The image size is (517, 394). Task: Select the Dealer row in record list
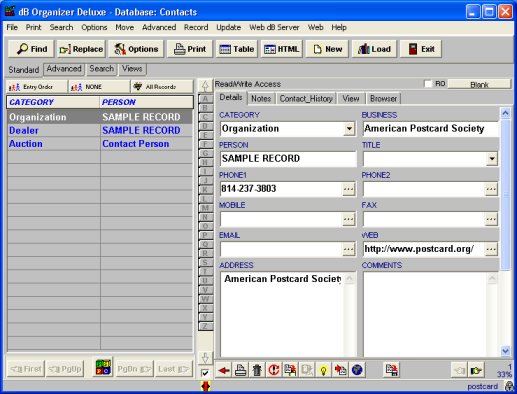pos(100,130)
